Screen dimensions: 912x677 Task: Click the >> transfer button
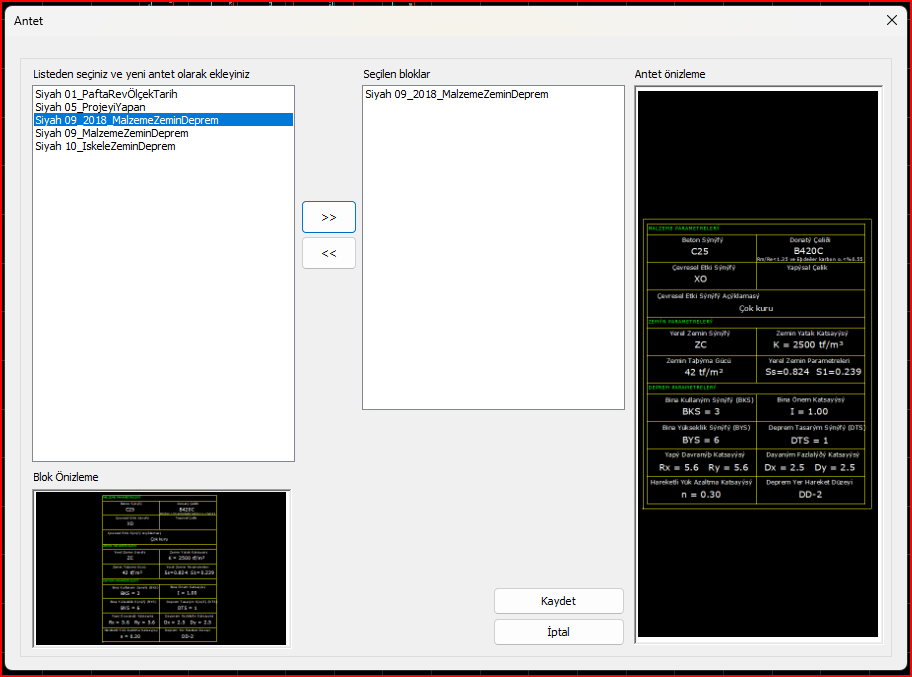click(x=328, y=216)
